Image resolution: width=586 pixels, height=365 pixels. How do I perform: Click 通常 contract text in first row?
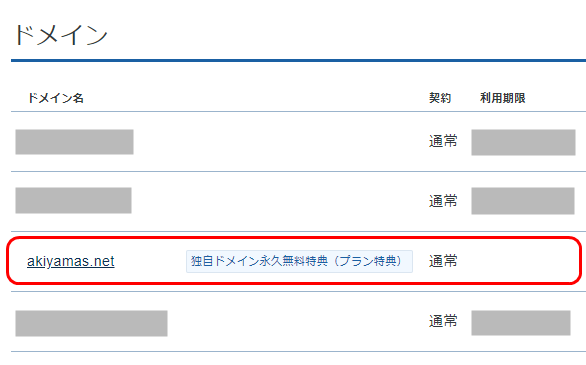coord(443,141)
